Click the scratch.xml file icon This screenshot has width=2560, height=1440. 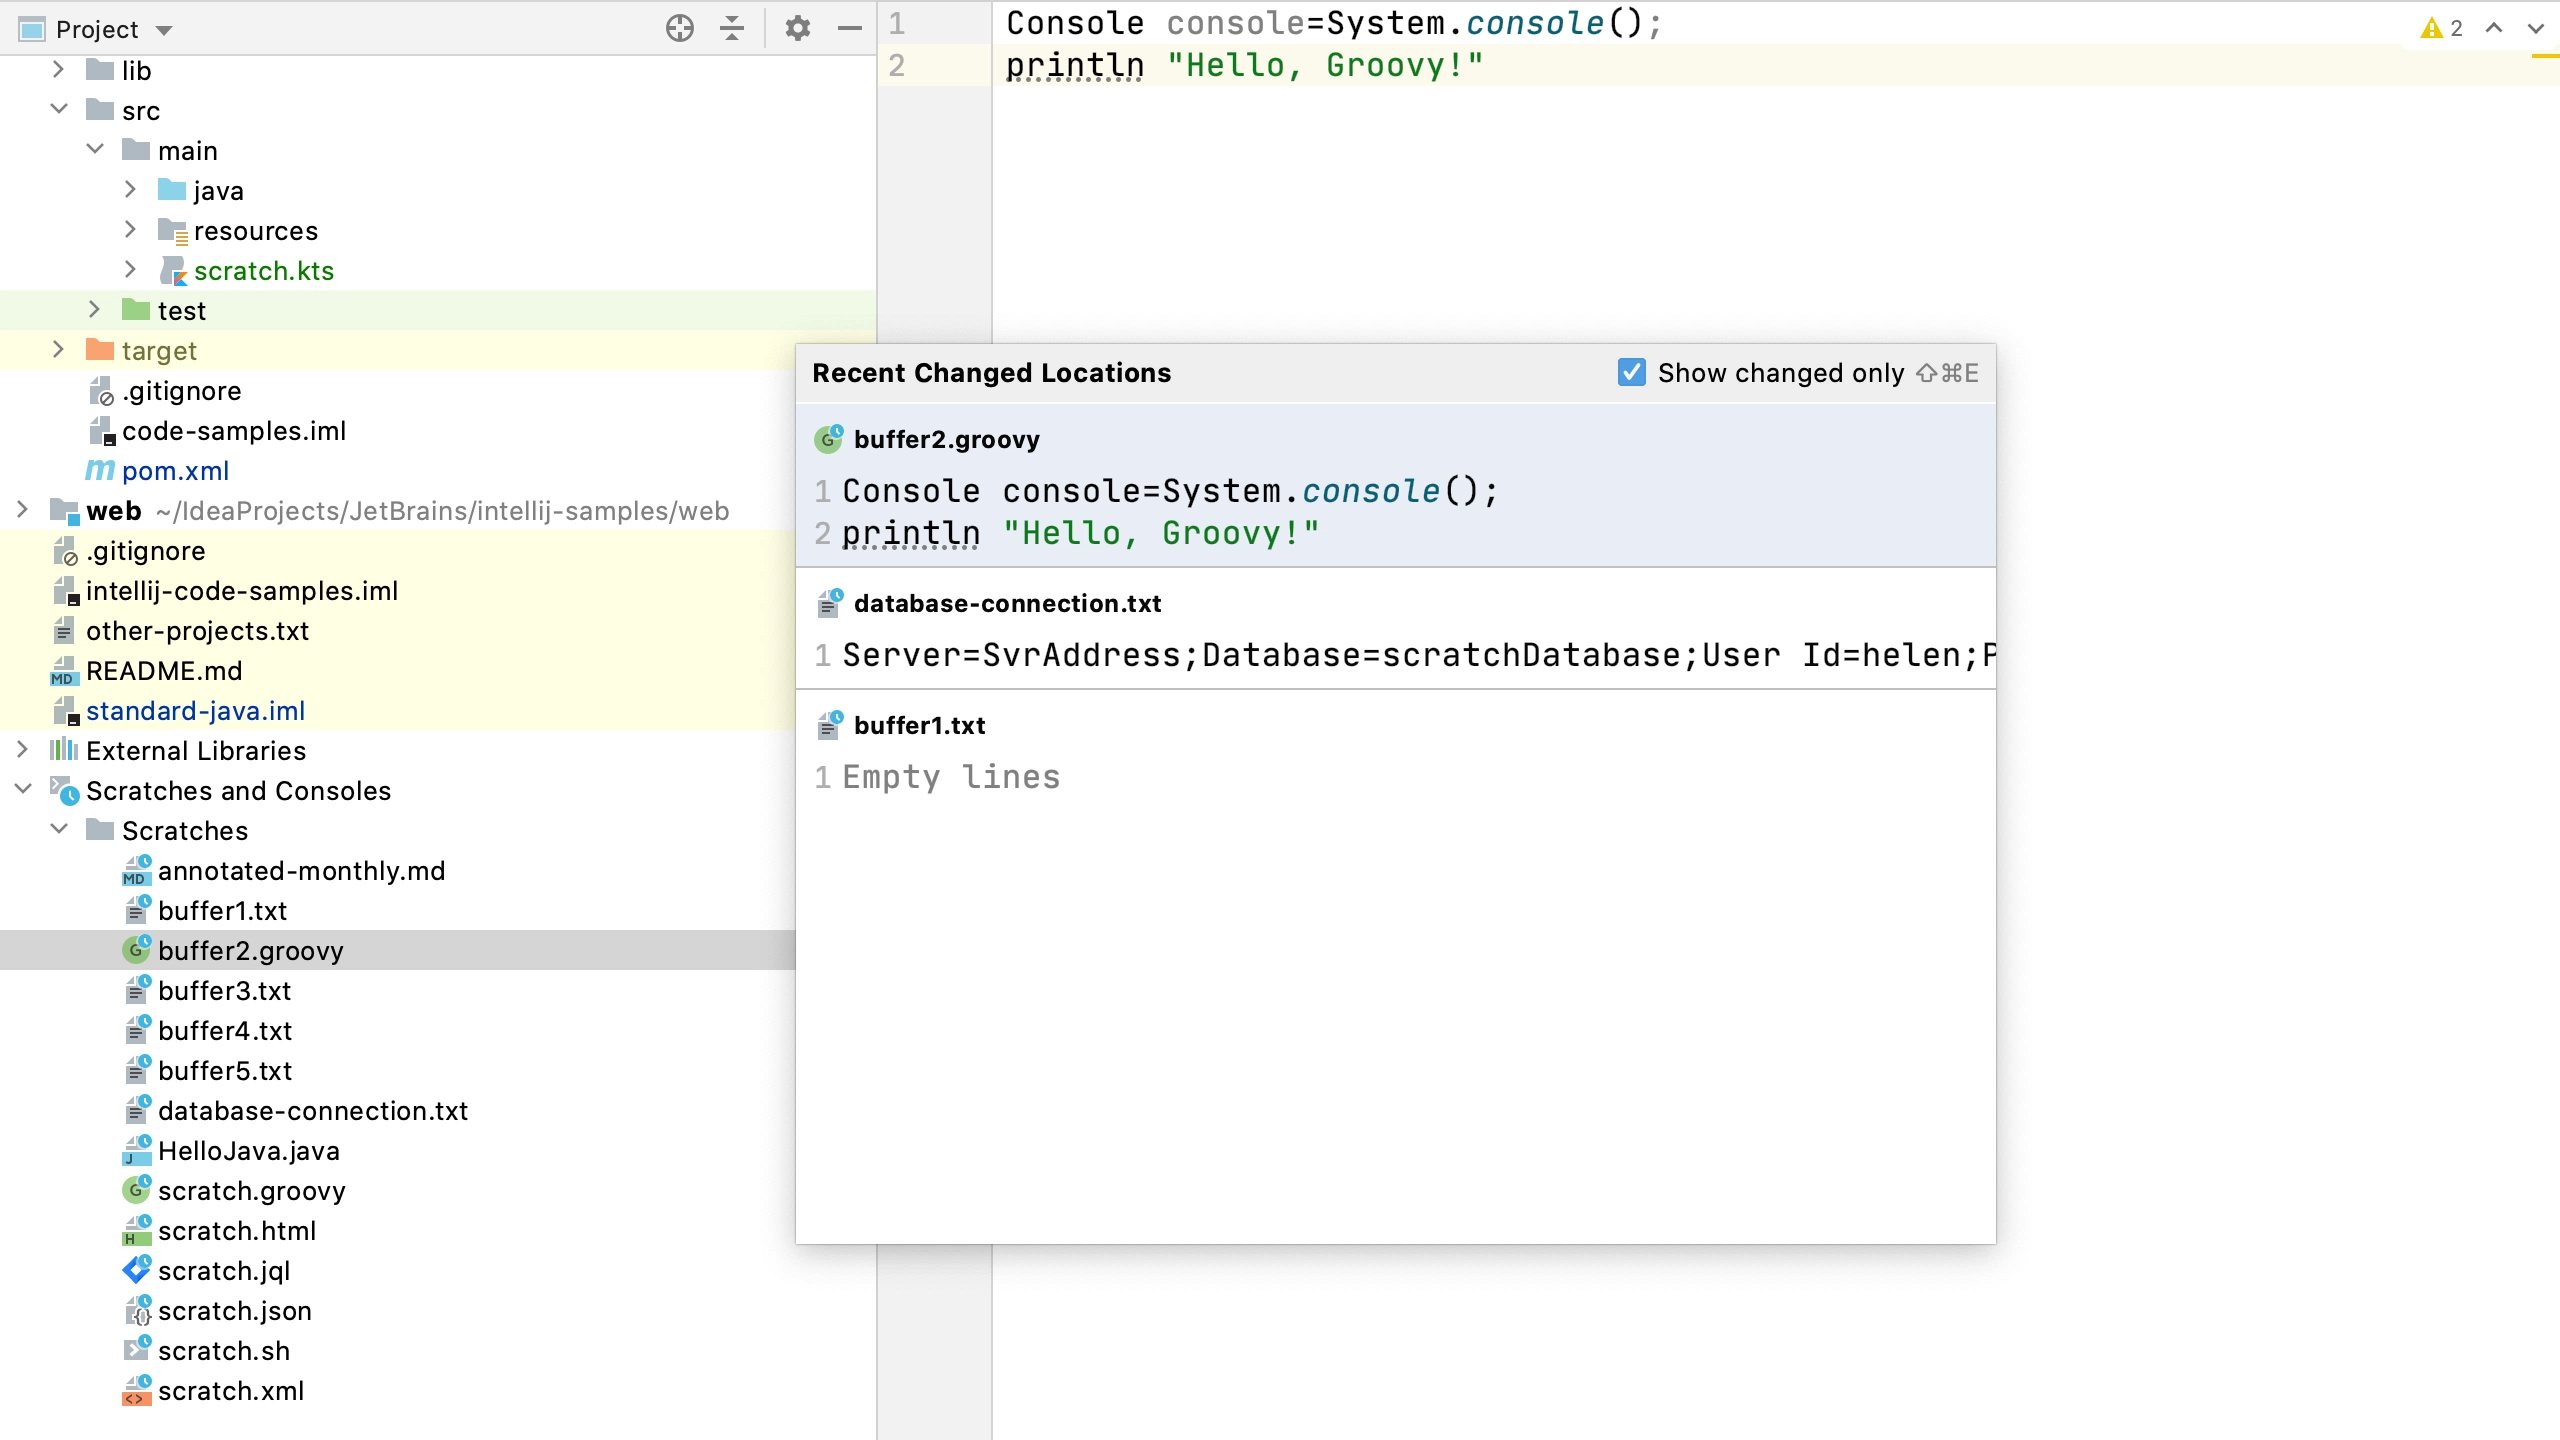(136, 1390)
